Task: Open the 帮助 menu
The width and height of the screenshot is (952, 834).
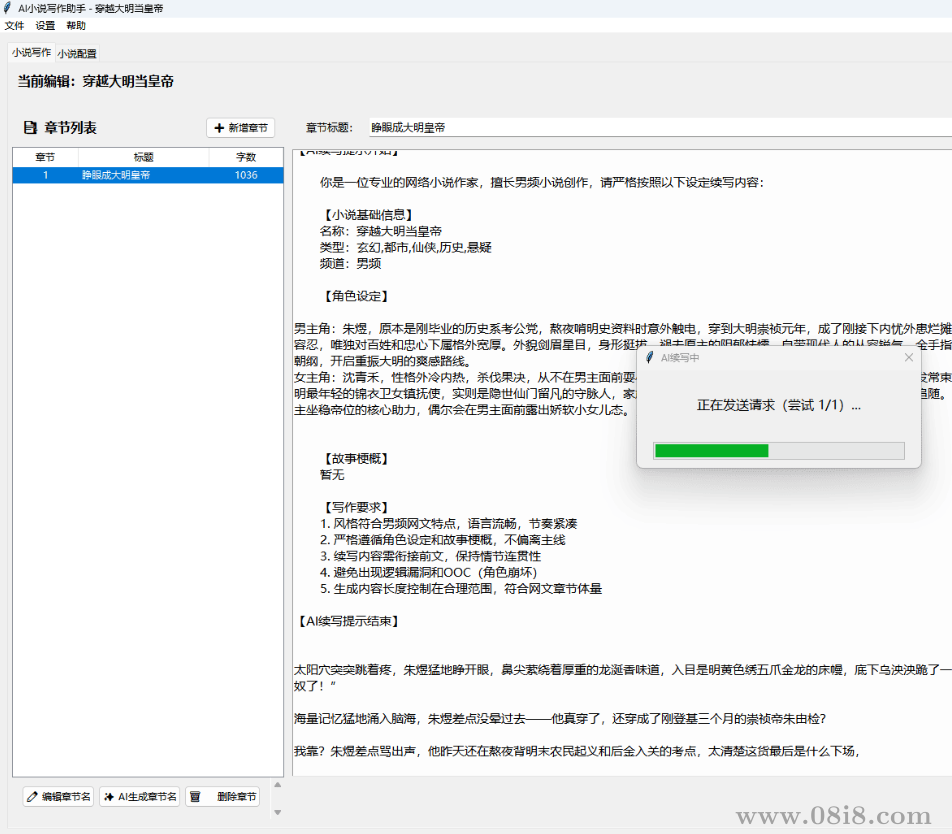Action: pyautogui.click(x=76, y=26)
